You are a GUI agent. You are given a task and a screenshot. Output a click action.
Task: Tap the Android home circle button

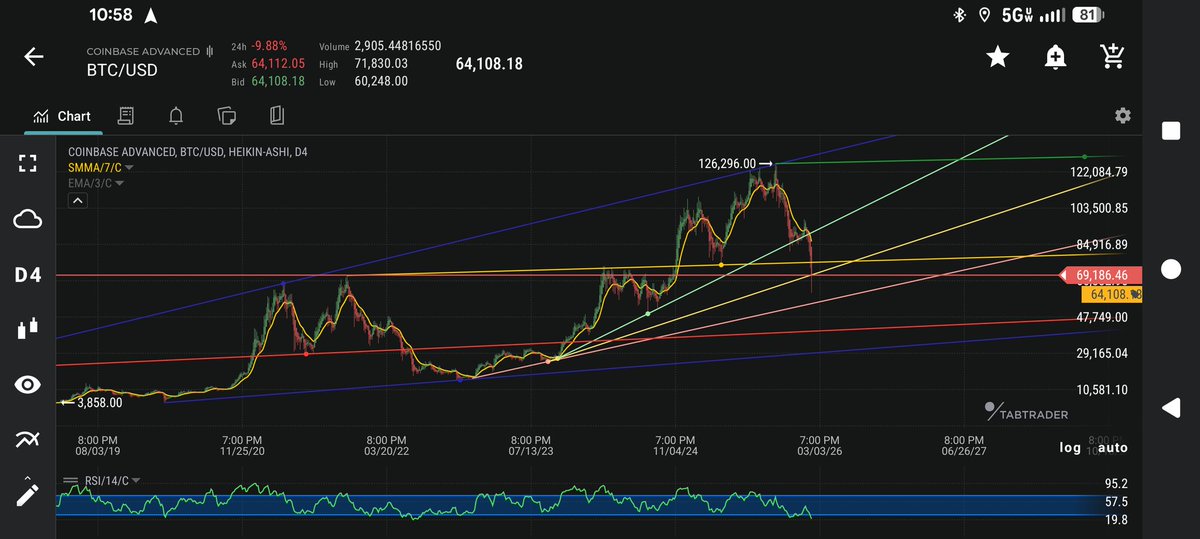1171,270
